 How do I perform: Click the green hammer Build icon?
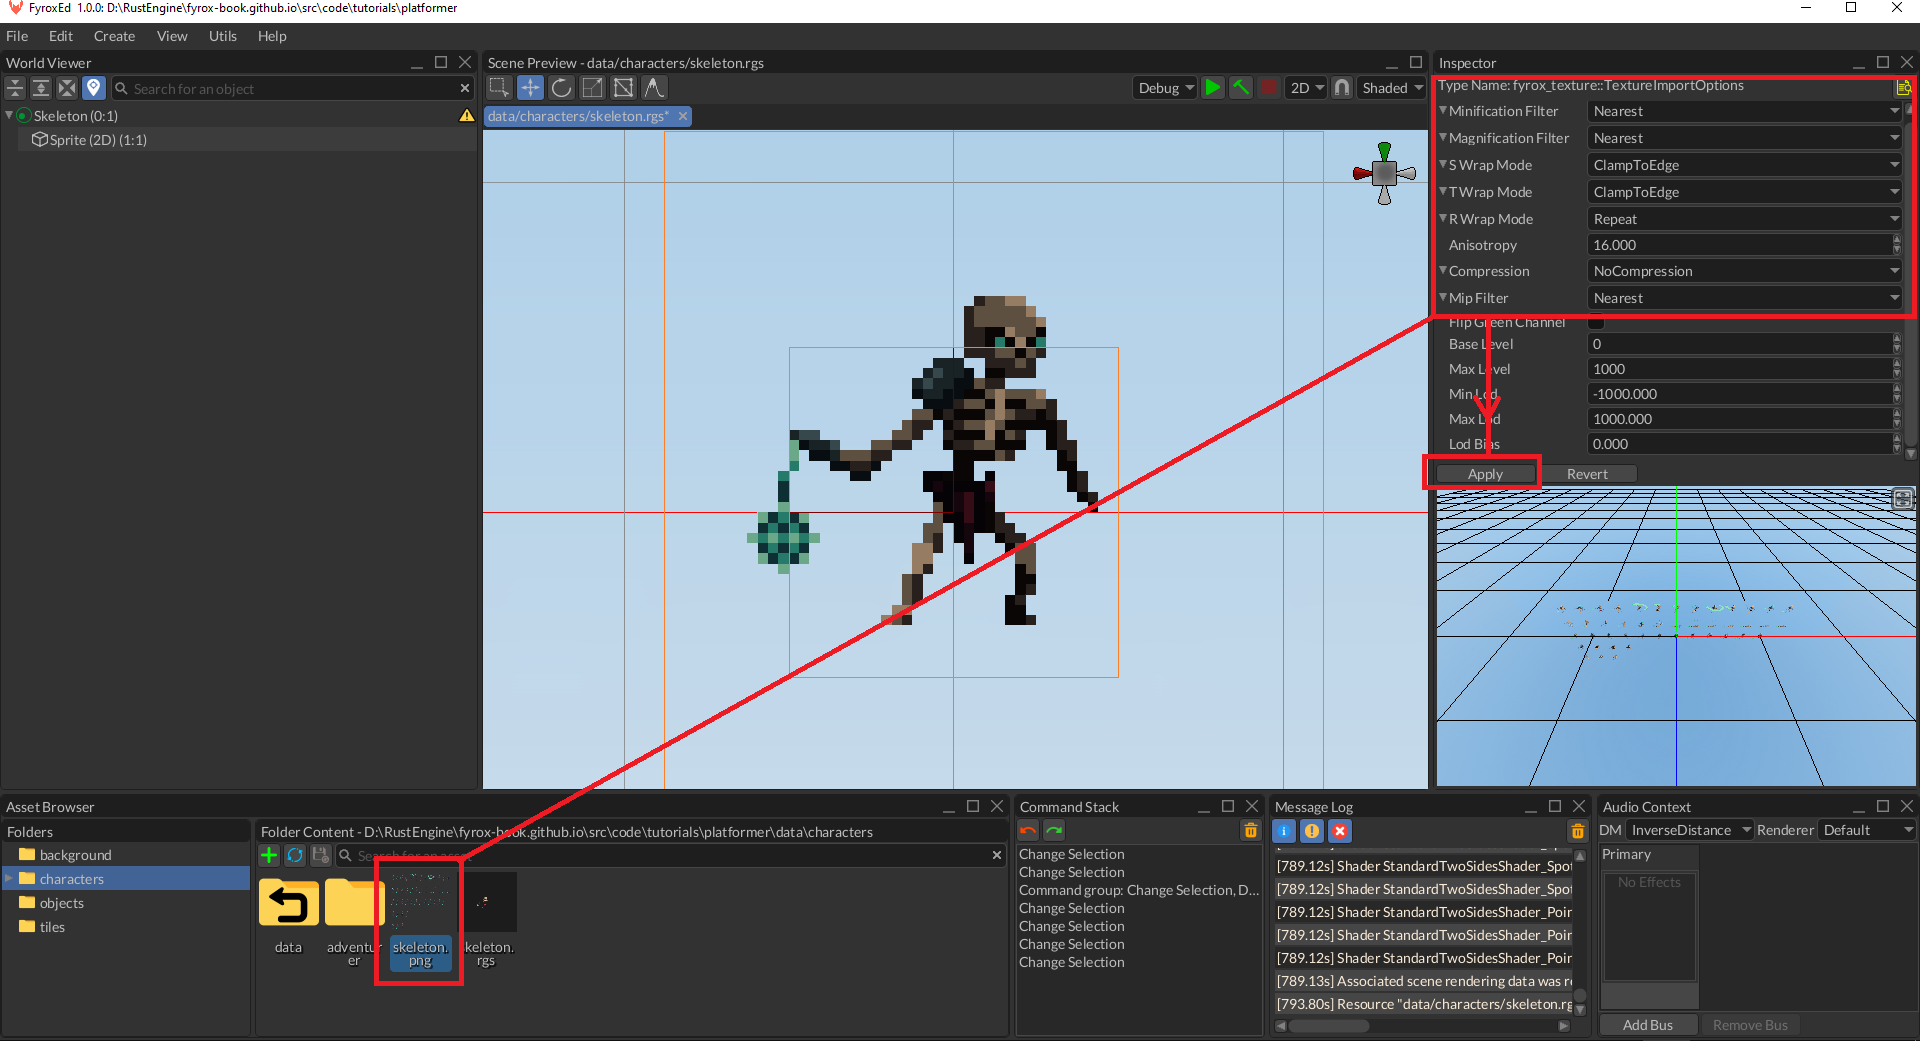coord(1240,88)
